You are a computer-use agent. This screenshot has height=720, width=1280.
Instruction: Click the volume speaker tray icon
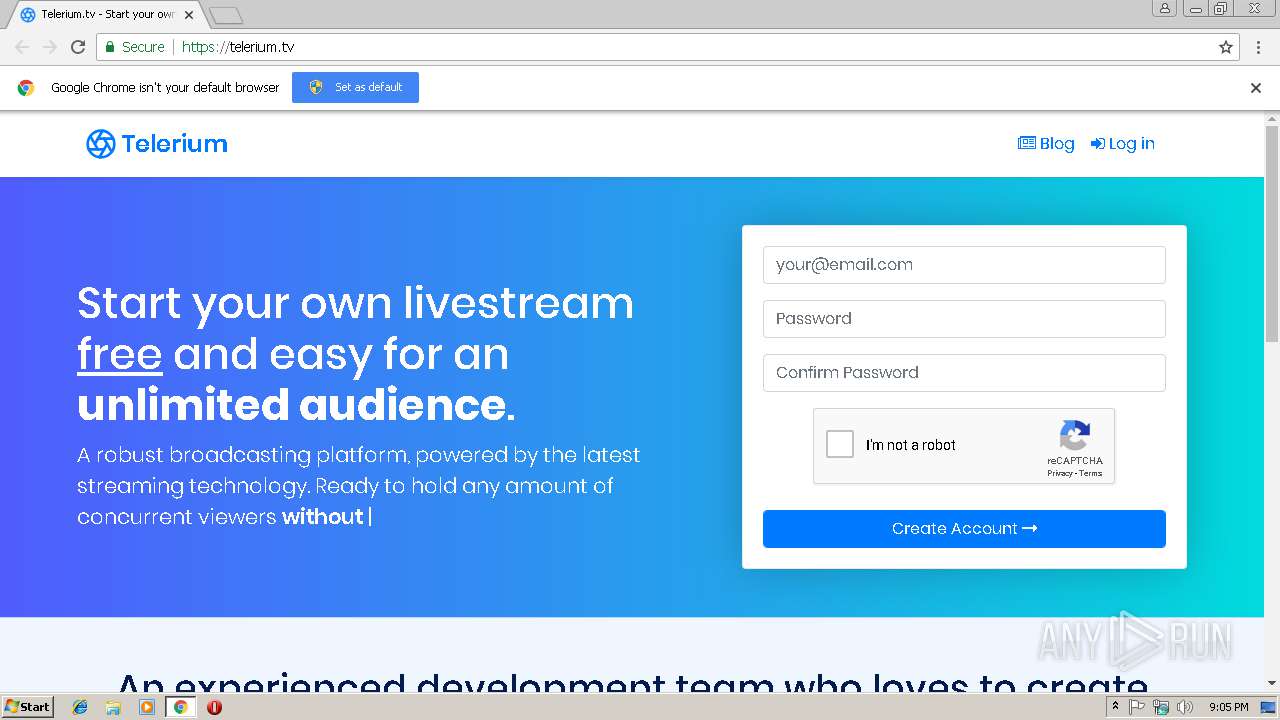[x=1184, y=707]
